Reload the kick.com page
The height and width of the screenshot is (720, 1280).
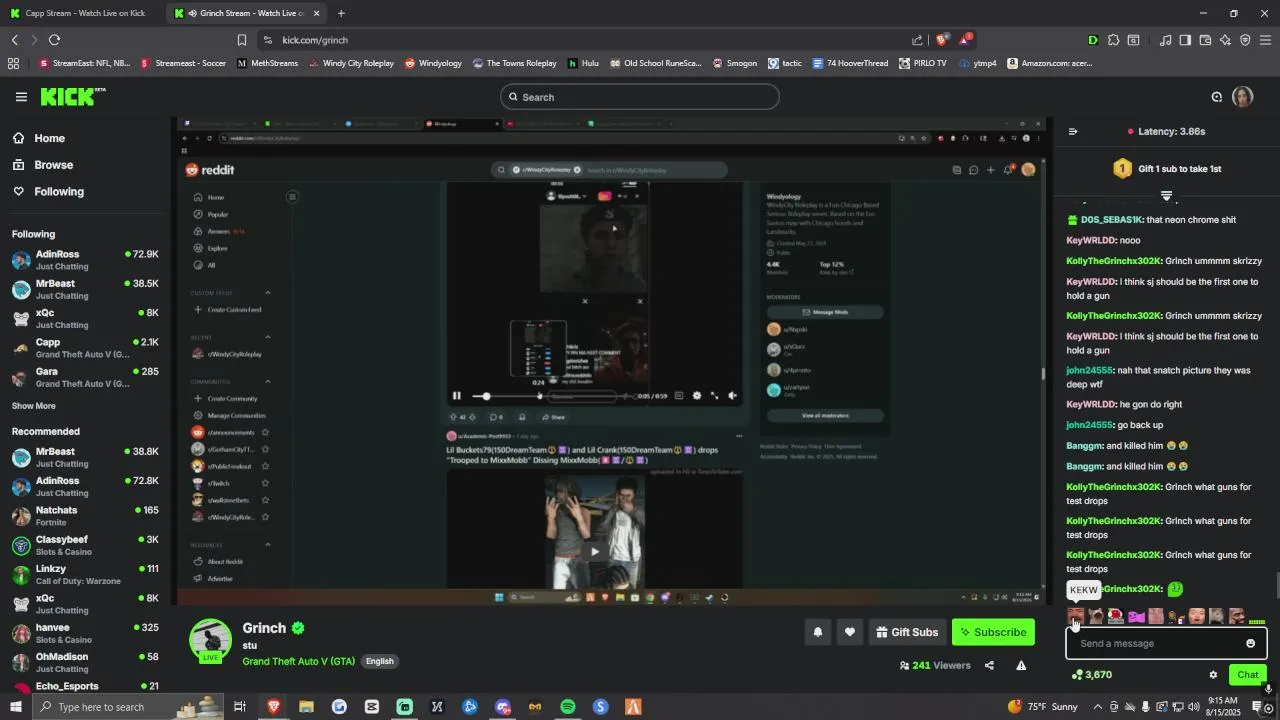pyautogui.click(x=54, y=40)
